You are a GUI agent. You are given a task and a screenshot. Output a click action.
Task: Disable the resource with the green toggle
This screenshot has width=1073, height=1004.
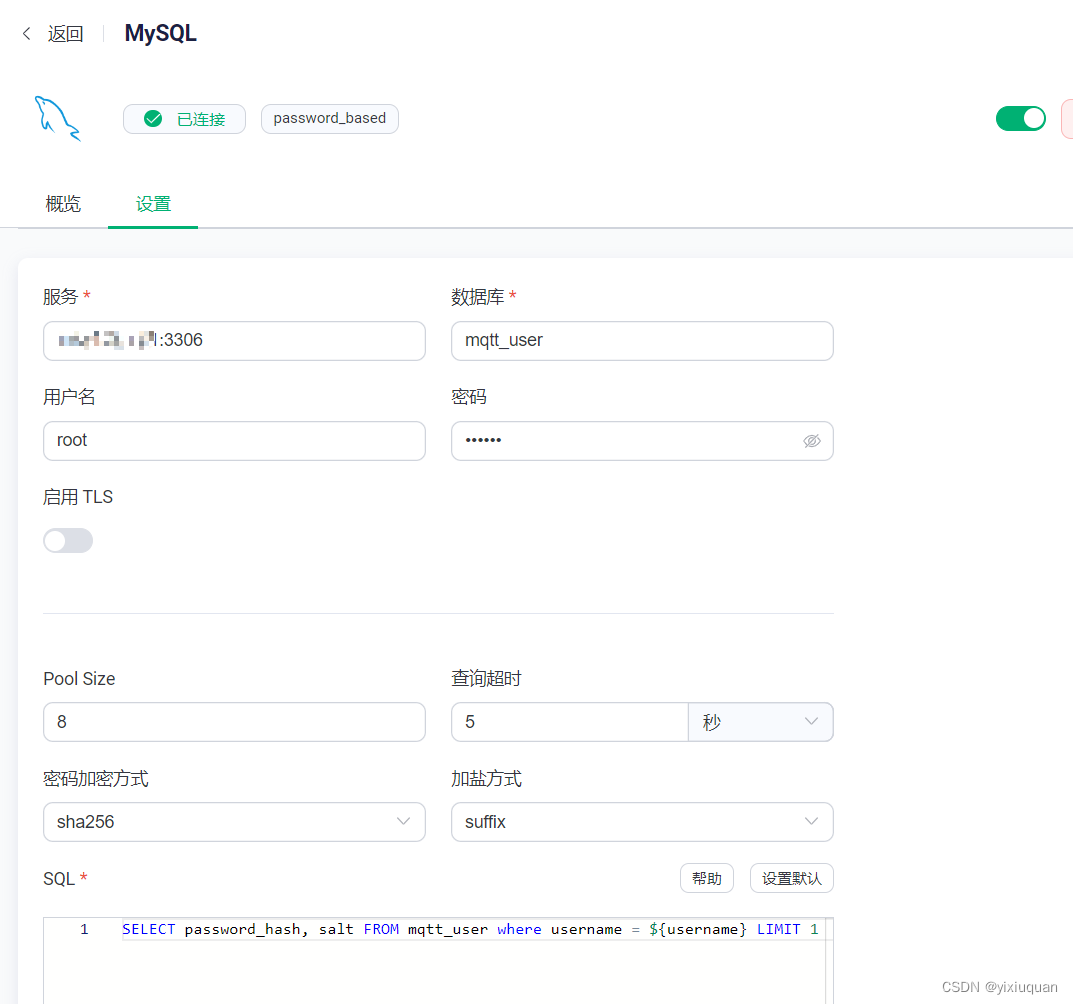tap(1020, 118)
